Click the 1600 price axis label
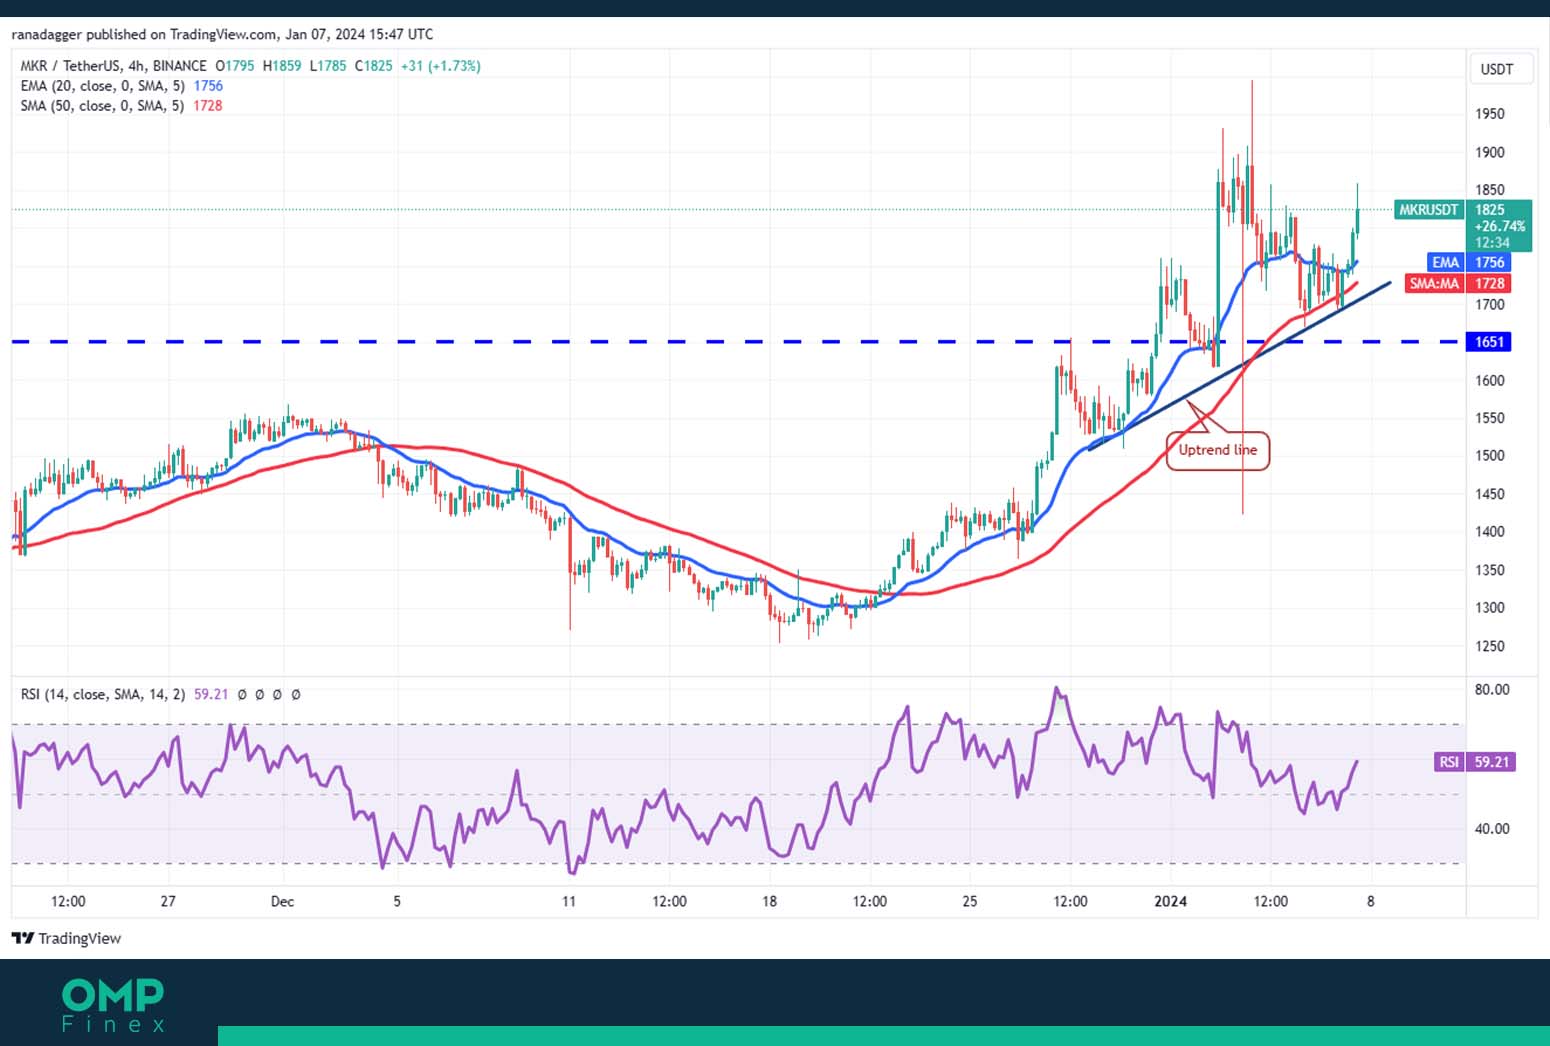The image size is (1550, 1046). [1490, 380]
